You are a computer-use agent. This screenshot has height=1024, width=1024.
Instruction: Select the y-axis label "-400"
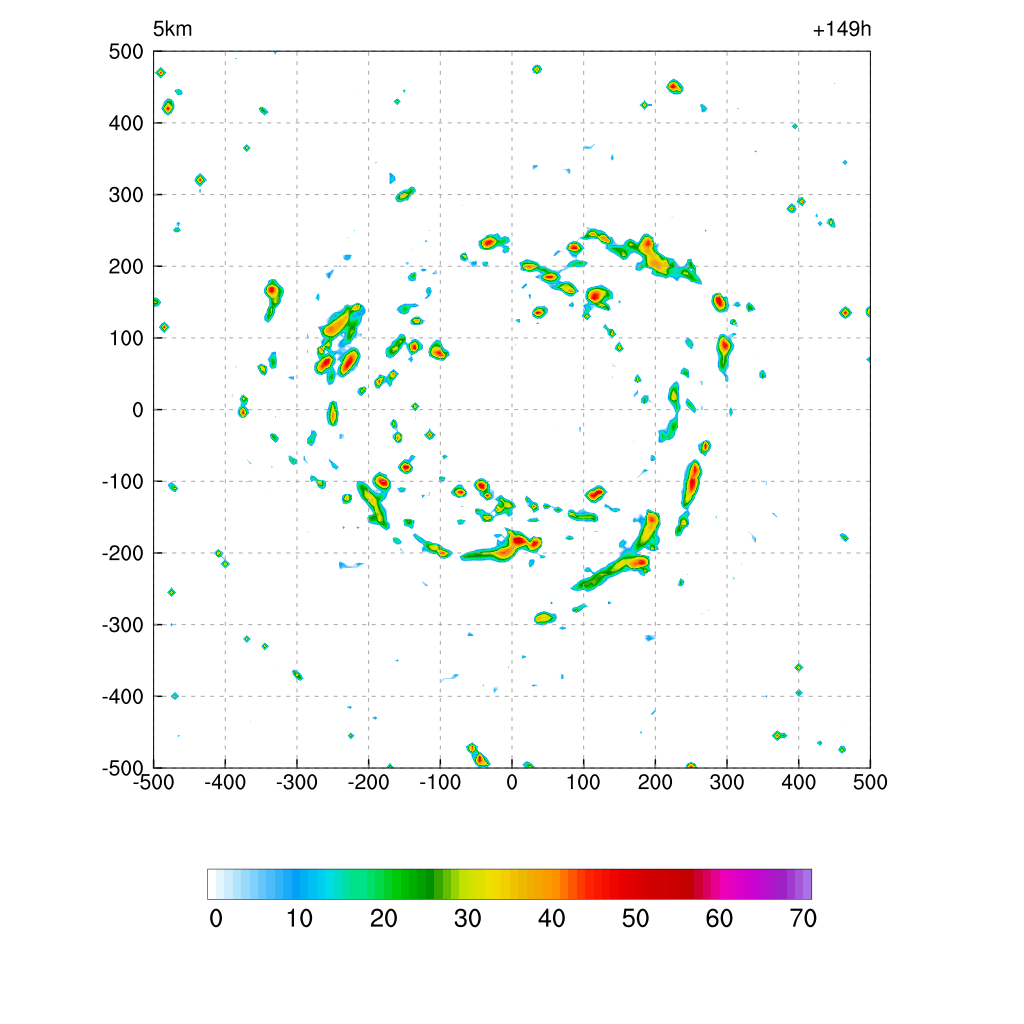[x=123, y=697]
